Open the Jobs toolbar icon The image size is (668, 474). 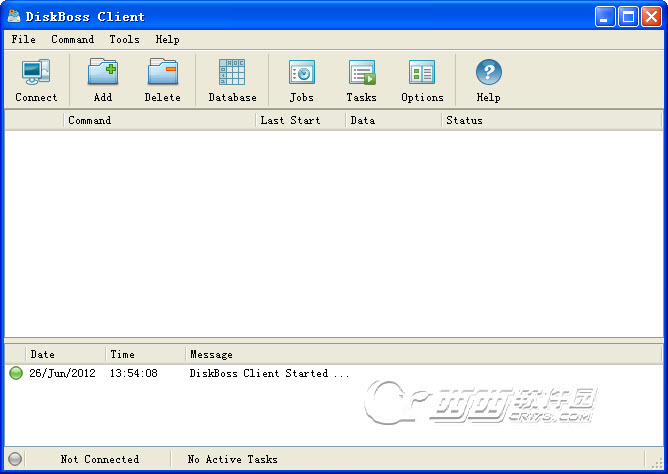(301, 73)
